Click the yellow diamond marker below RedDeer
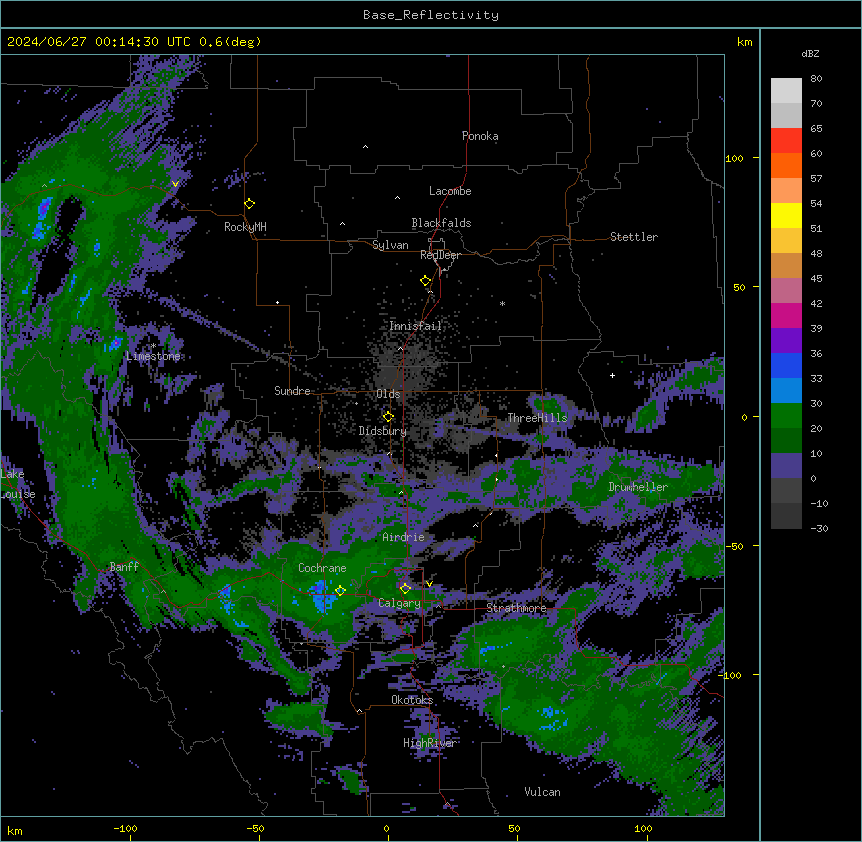 tap(426, 281)
